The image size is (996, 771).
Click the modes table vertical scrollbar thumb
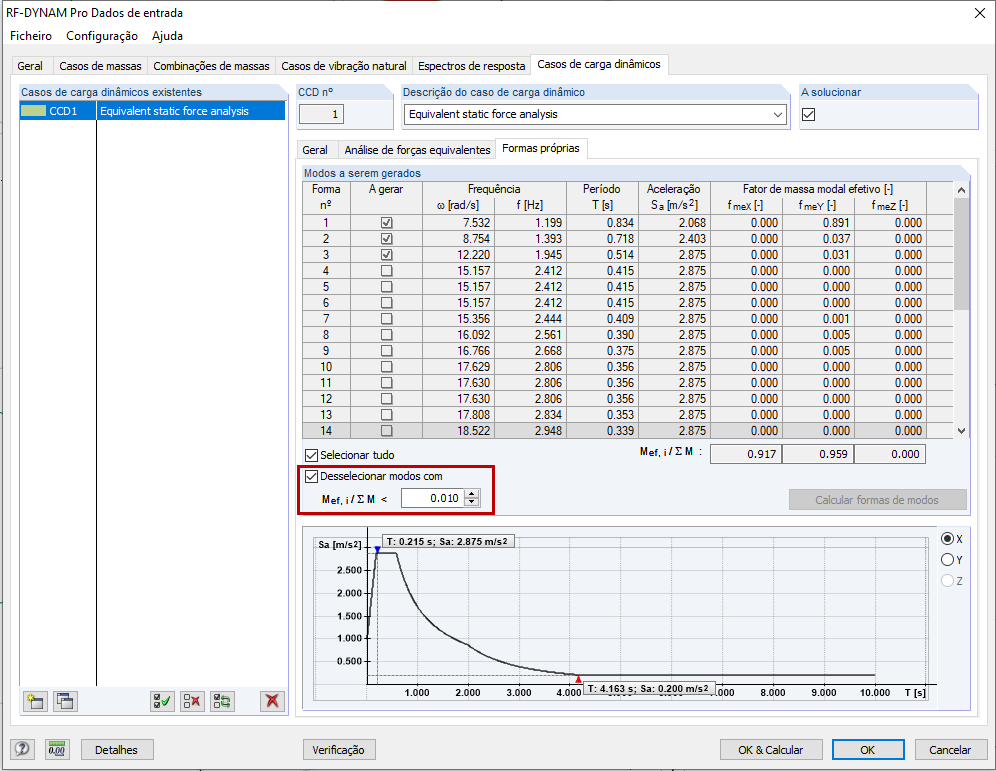(961, 254)
